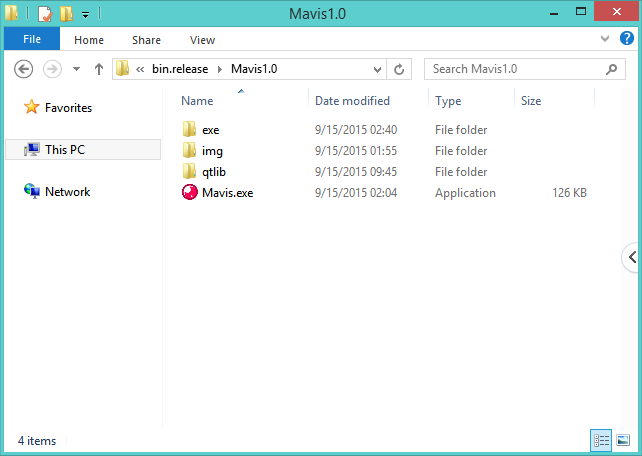Image resolution: width=642 pixels, height=456 pixels.
Task: Switch to the Home ribbon tab
Action: click(x=89, y=40)
